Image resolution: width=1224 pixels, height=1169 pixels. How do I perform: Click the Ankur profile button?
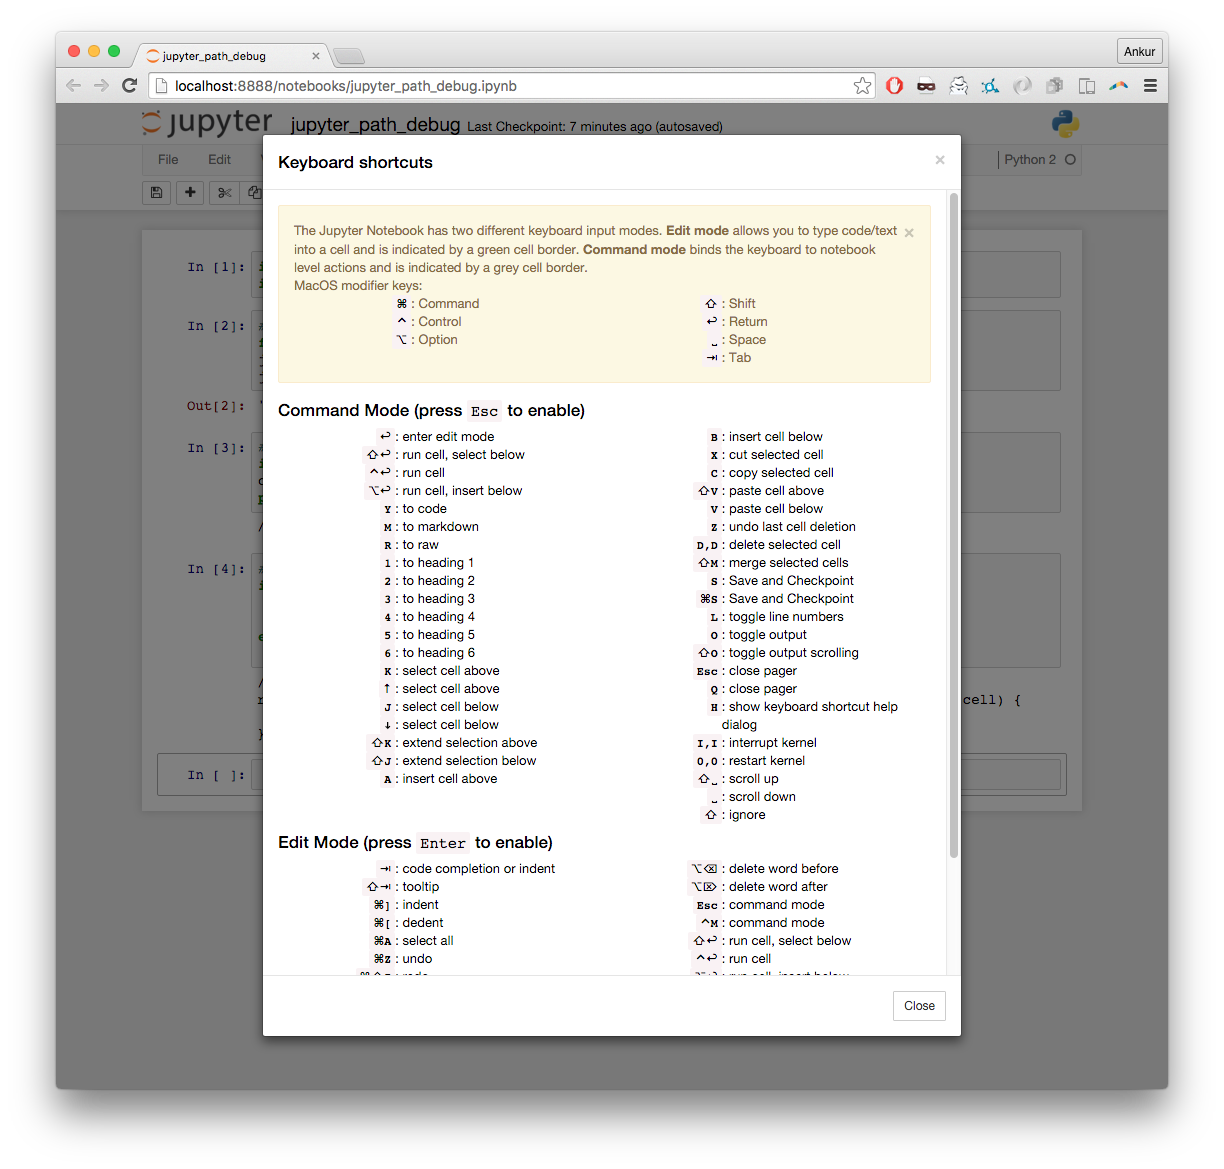[1139, 50]
